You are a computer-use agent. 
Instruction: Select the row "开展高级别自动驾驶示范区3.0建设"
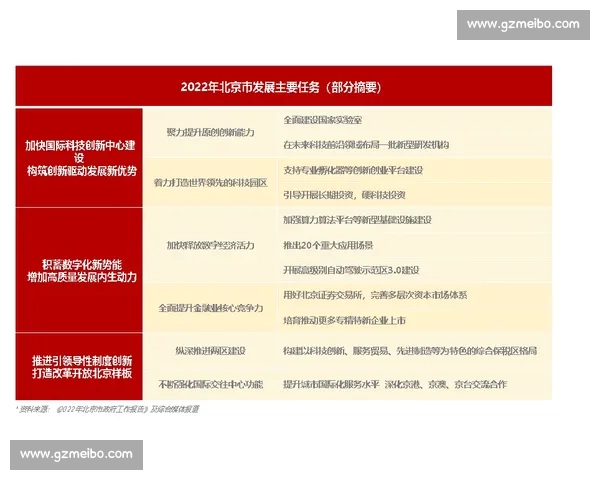pos(415,270)
